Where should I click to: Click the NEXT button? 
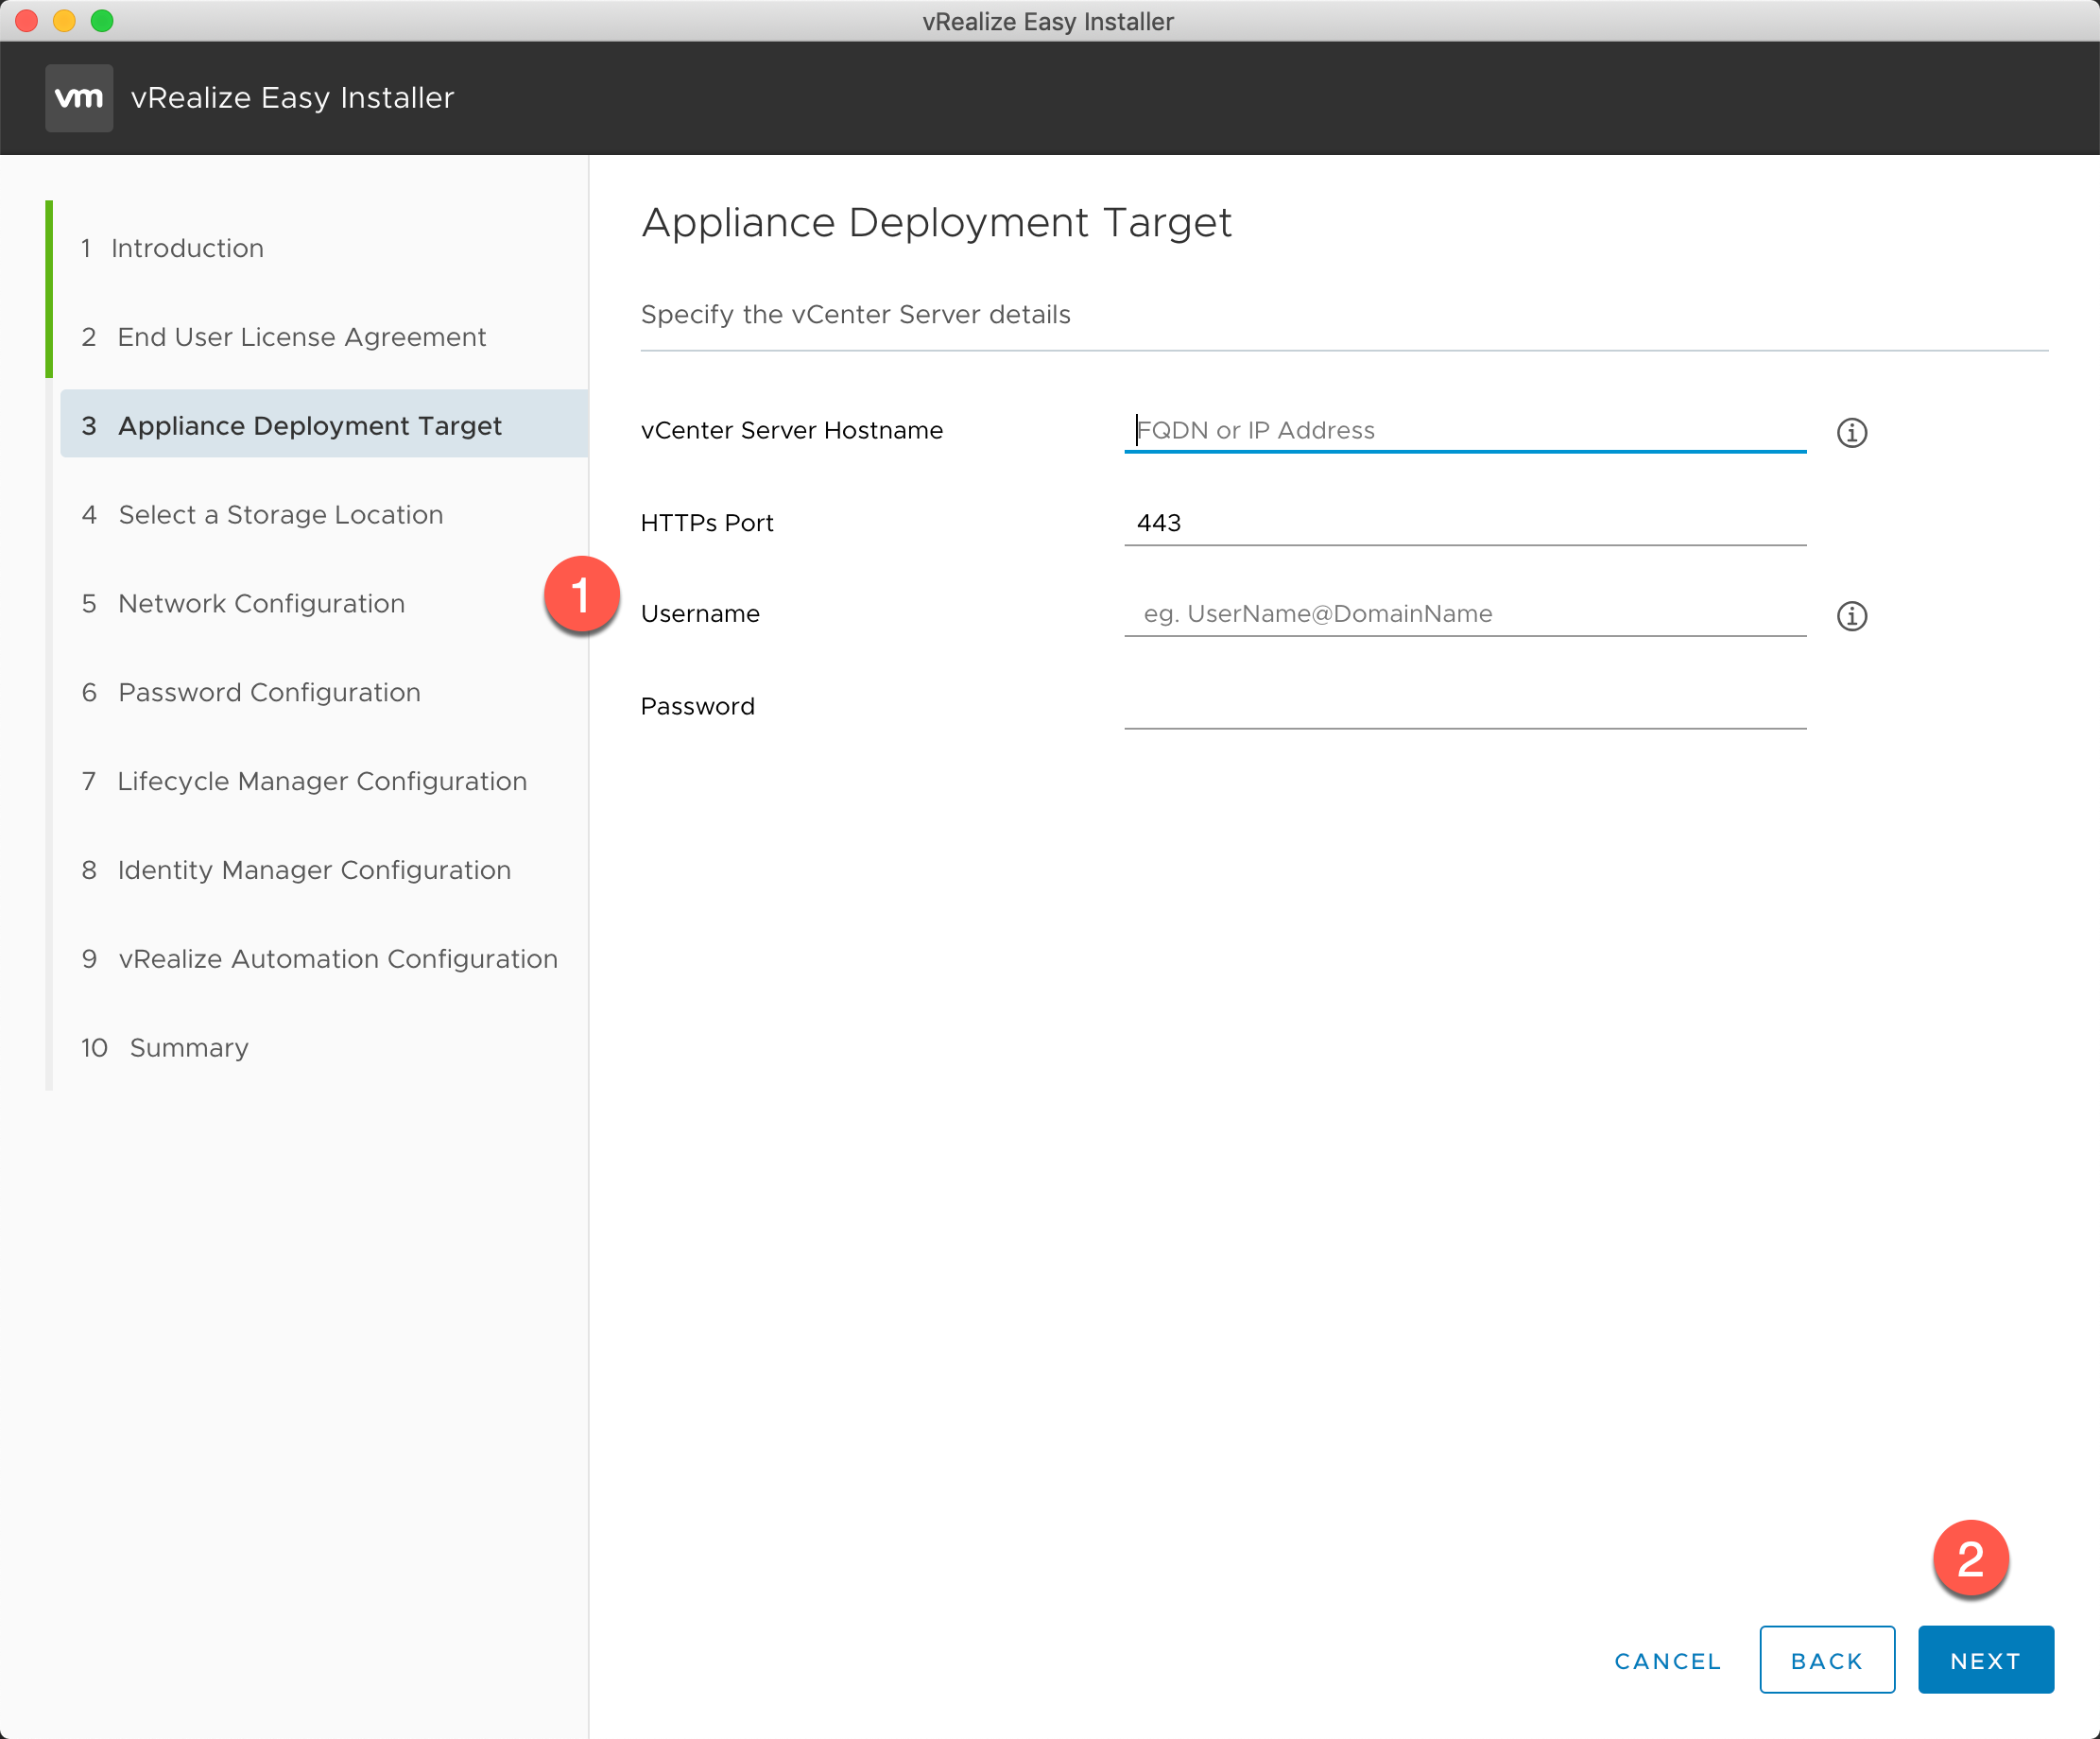pyautogui.click(x=1985, y=1659)
